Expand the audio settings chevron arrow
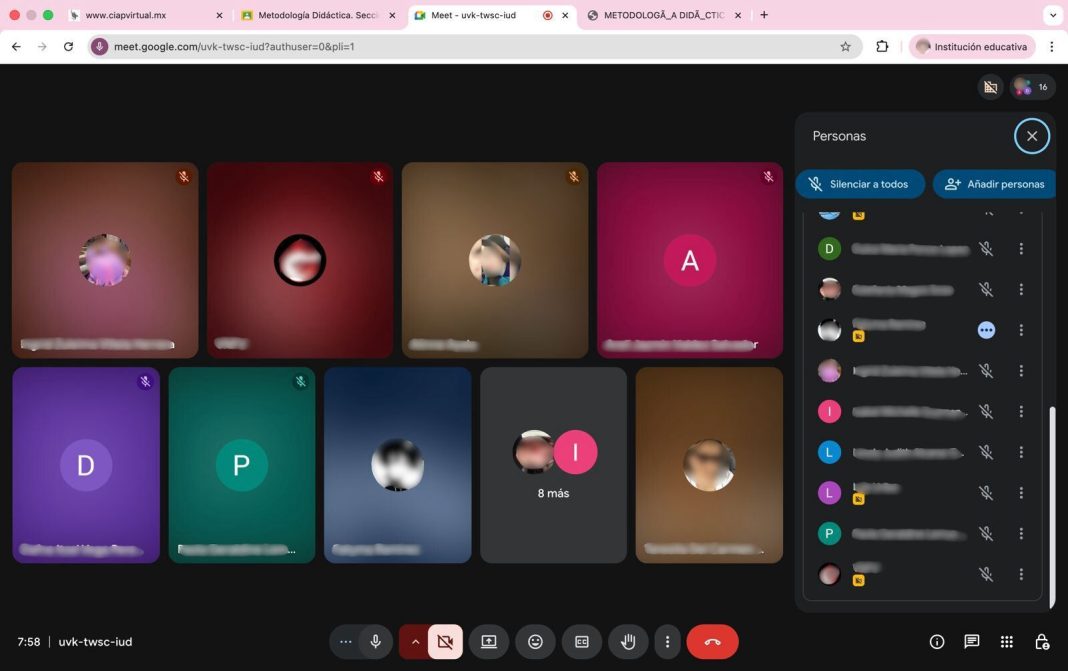 [x=414, y=642]
